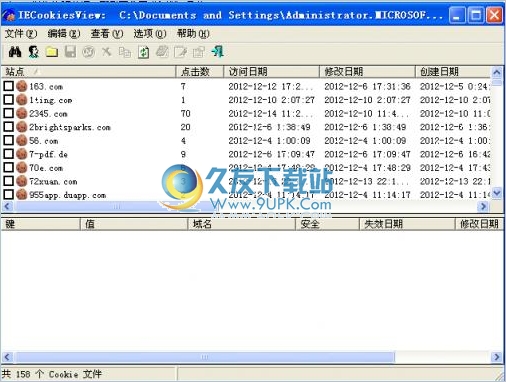
Task: Click the cookie icon beside 163.com
Action: click(21, 86)
